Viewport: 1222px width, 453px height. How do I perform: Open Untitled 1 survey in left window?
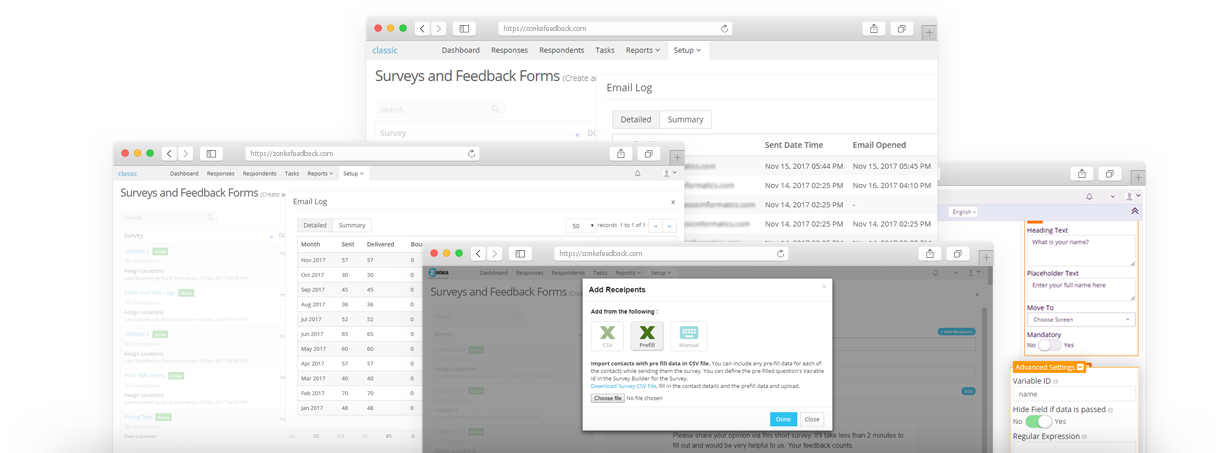coord(137,251)
